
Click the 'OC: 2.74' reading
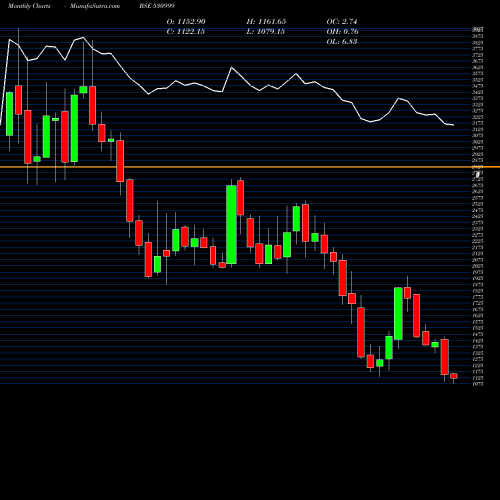(342, 22)
